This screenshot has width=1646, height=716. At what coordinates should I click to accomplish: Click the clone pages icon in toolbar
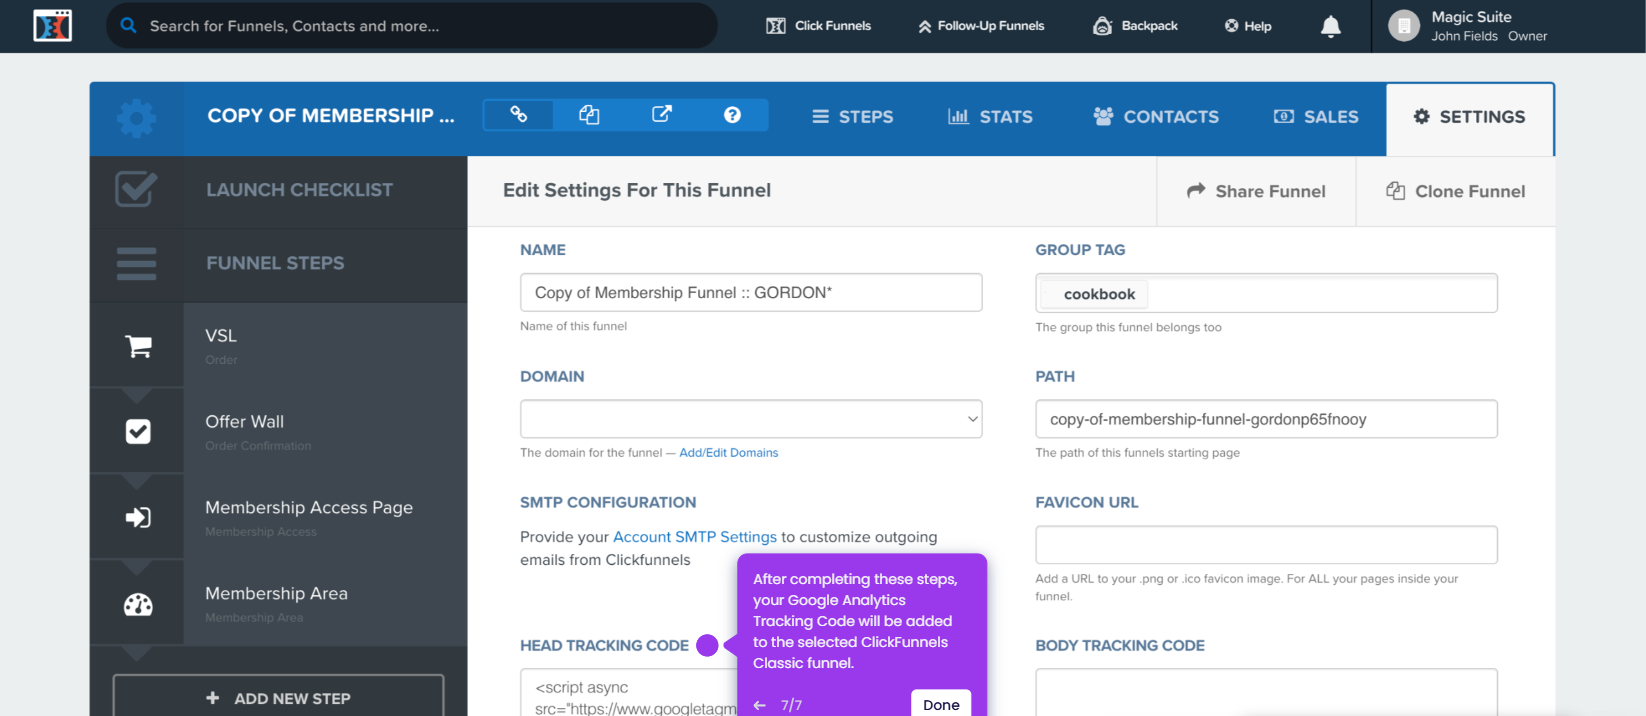pos(589,115)
